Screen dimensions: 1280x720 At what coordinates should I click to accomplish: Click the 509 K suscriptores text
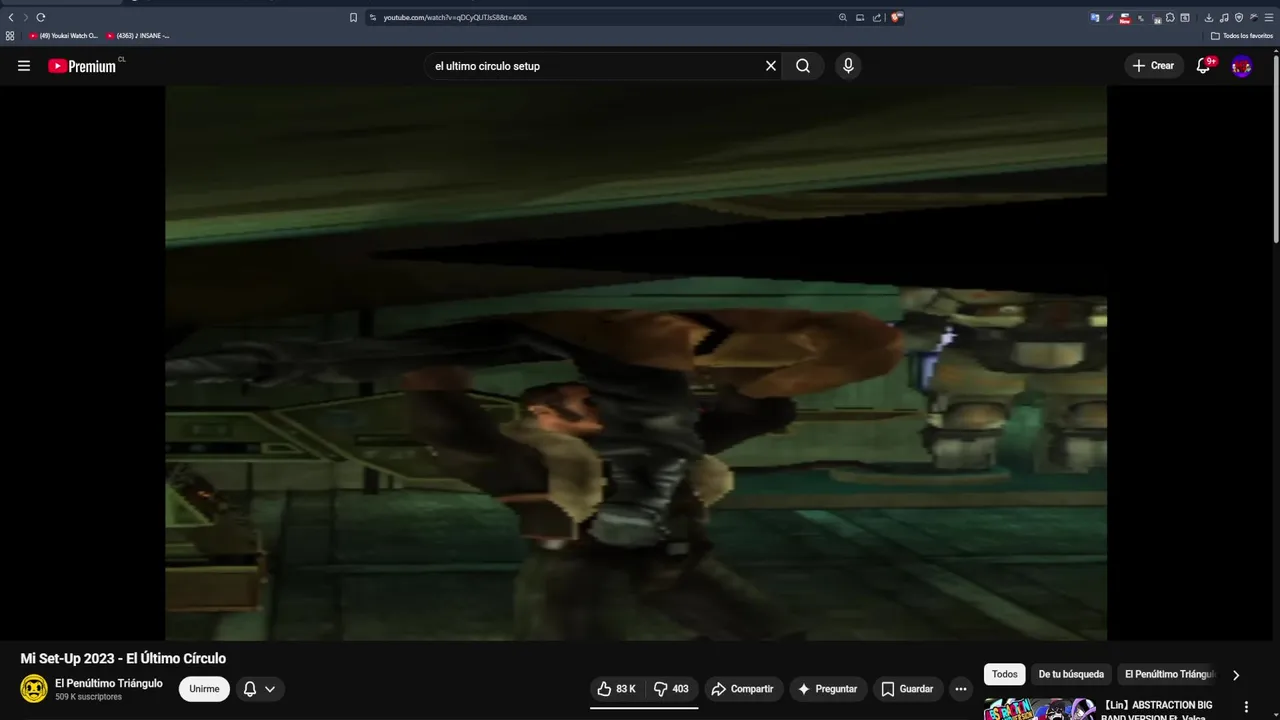89,697
